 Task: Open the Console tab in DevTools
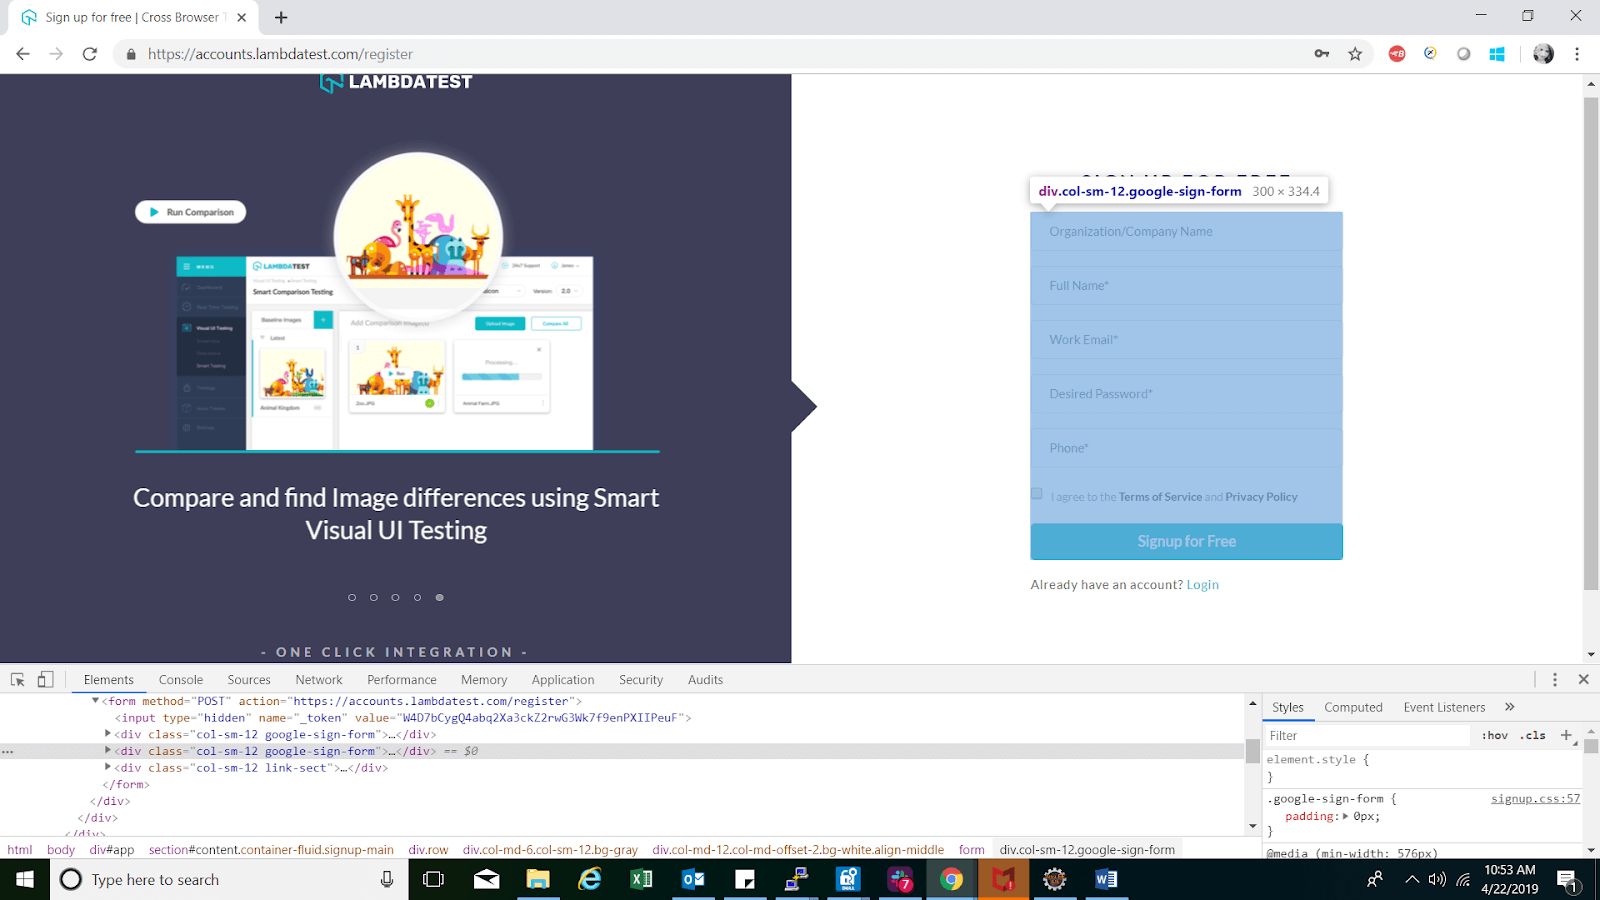181,680
